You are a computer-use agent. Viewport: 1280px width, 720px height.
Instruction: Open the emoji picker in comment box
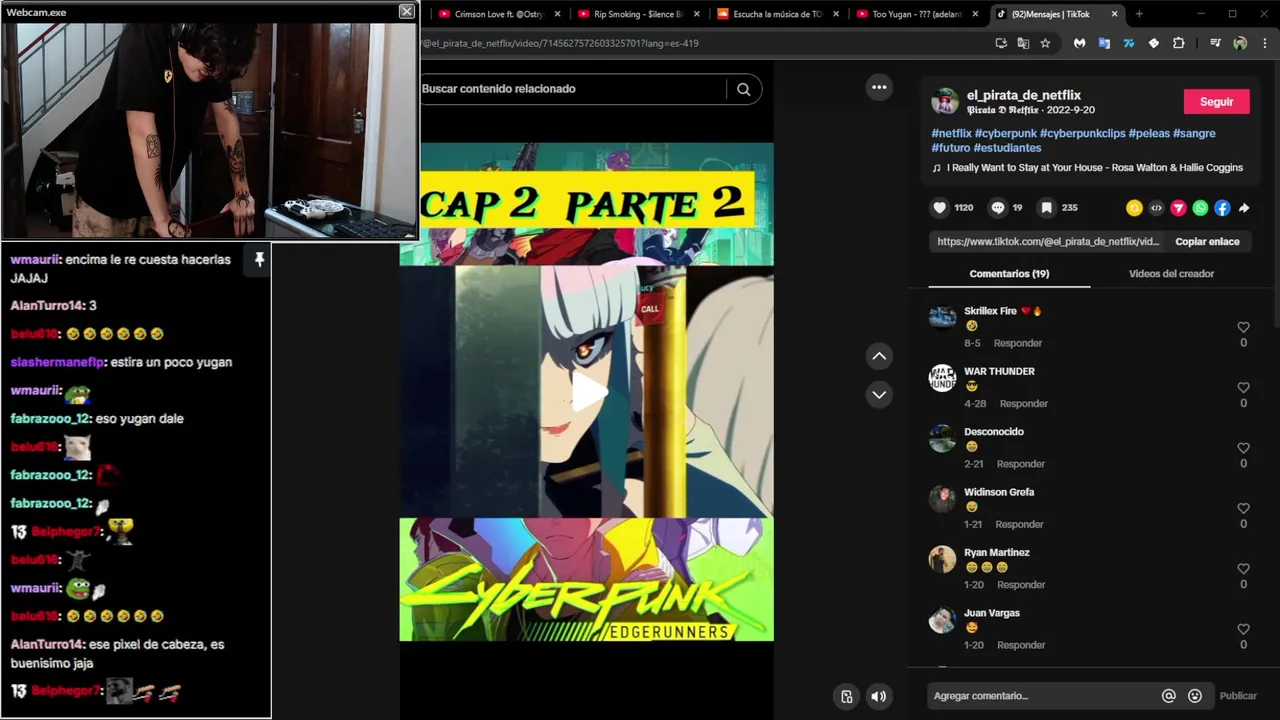coord(1195,696)
